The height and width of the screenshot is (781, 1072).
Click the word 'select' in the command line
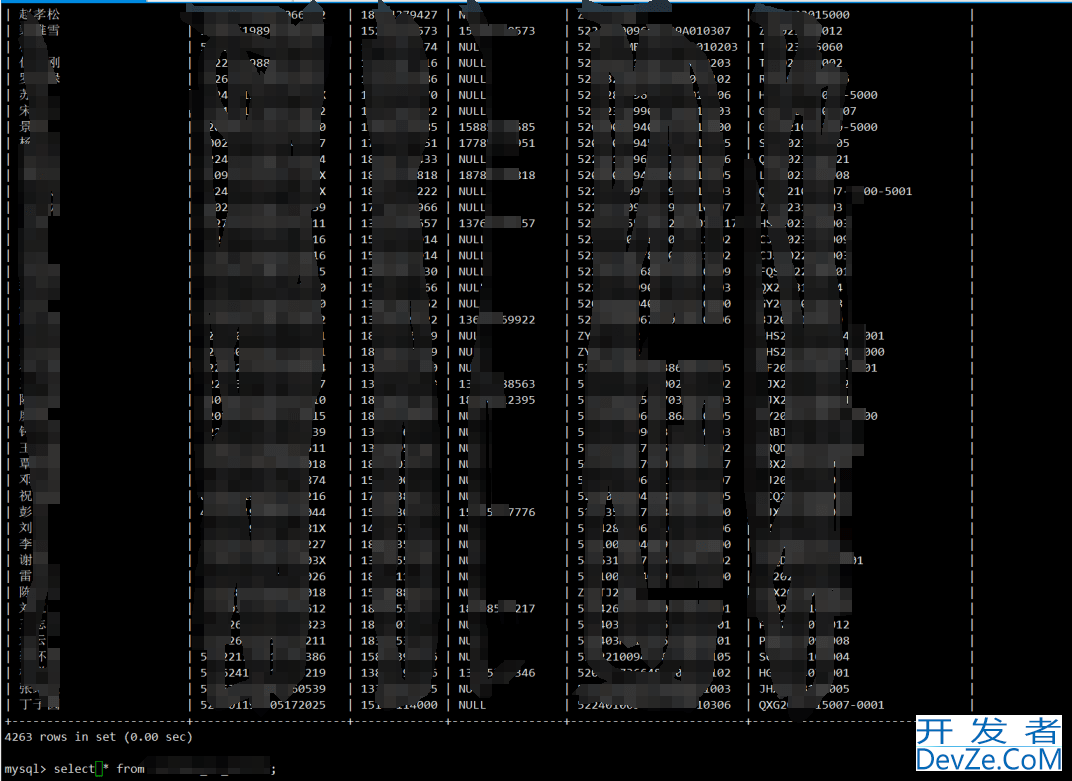pyautogui.click(x=74, y=769)
